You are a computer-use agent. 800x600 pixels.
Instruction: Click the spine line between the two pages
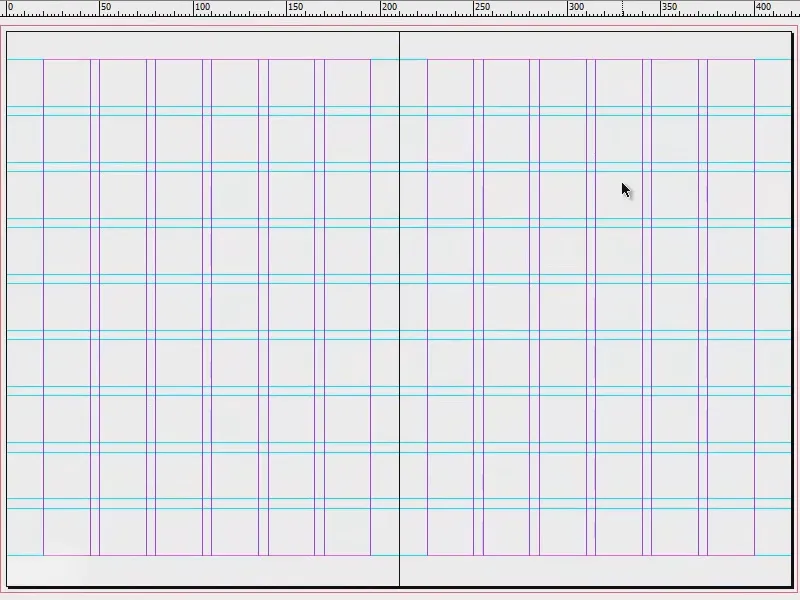click(x=400, y=300)
